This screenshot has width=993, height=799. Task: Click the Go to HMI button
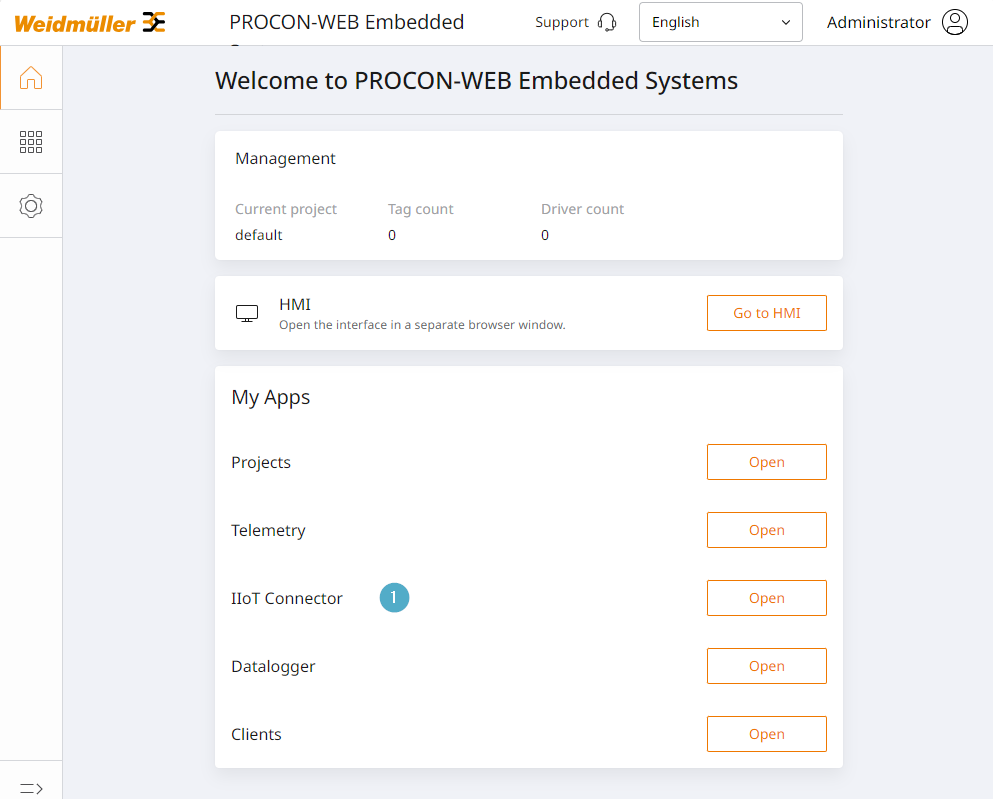[766, 313]
